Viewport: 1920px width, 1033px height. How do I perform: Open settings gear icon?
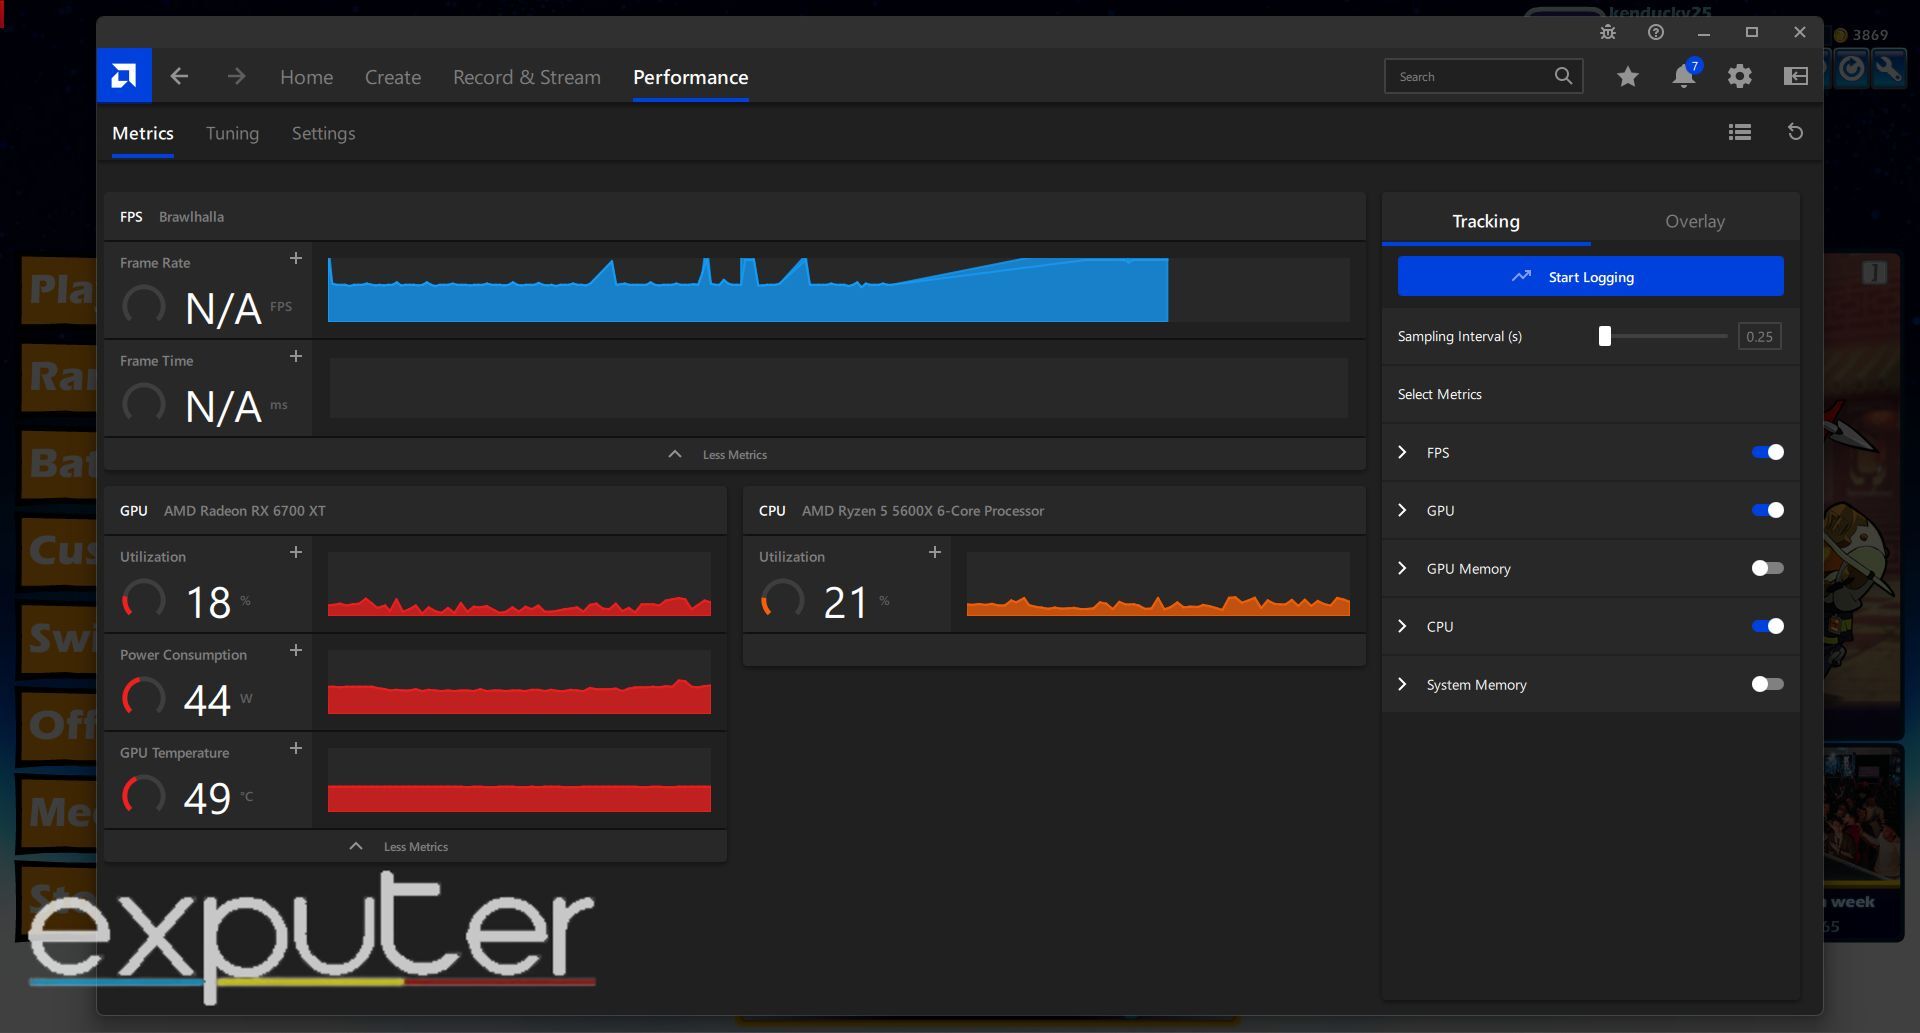pyautogui.click(x=1740, y=76)
